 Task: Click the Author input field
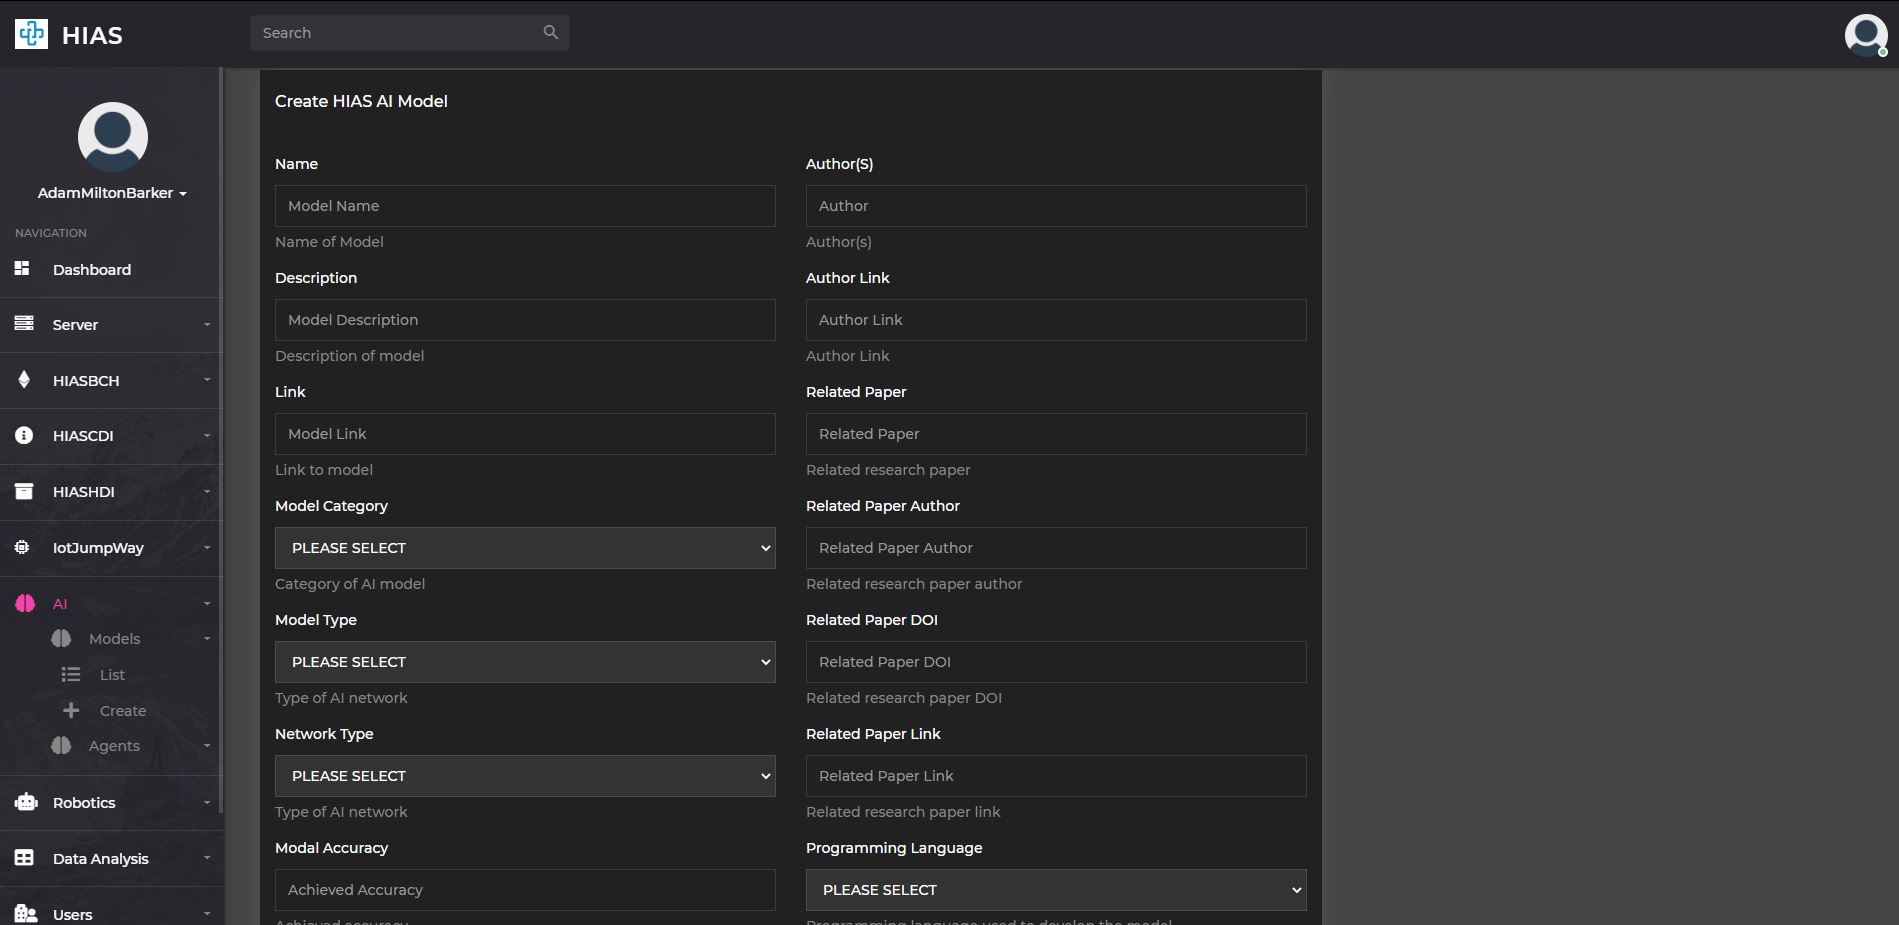pos(1056,206)
